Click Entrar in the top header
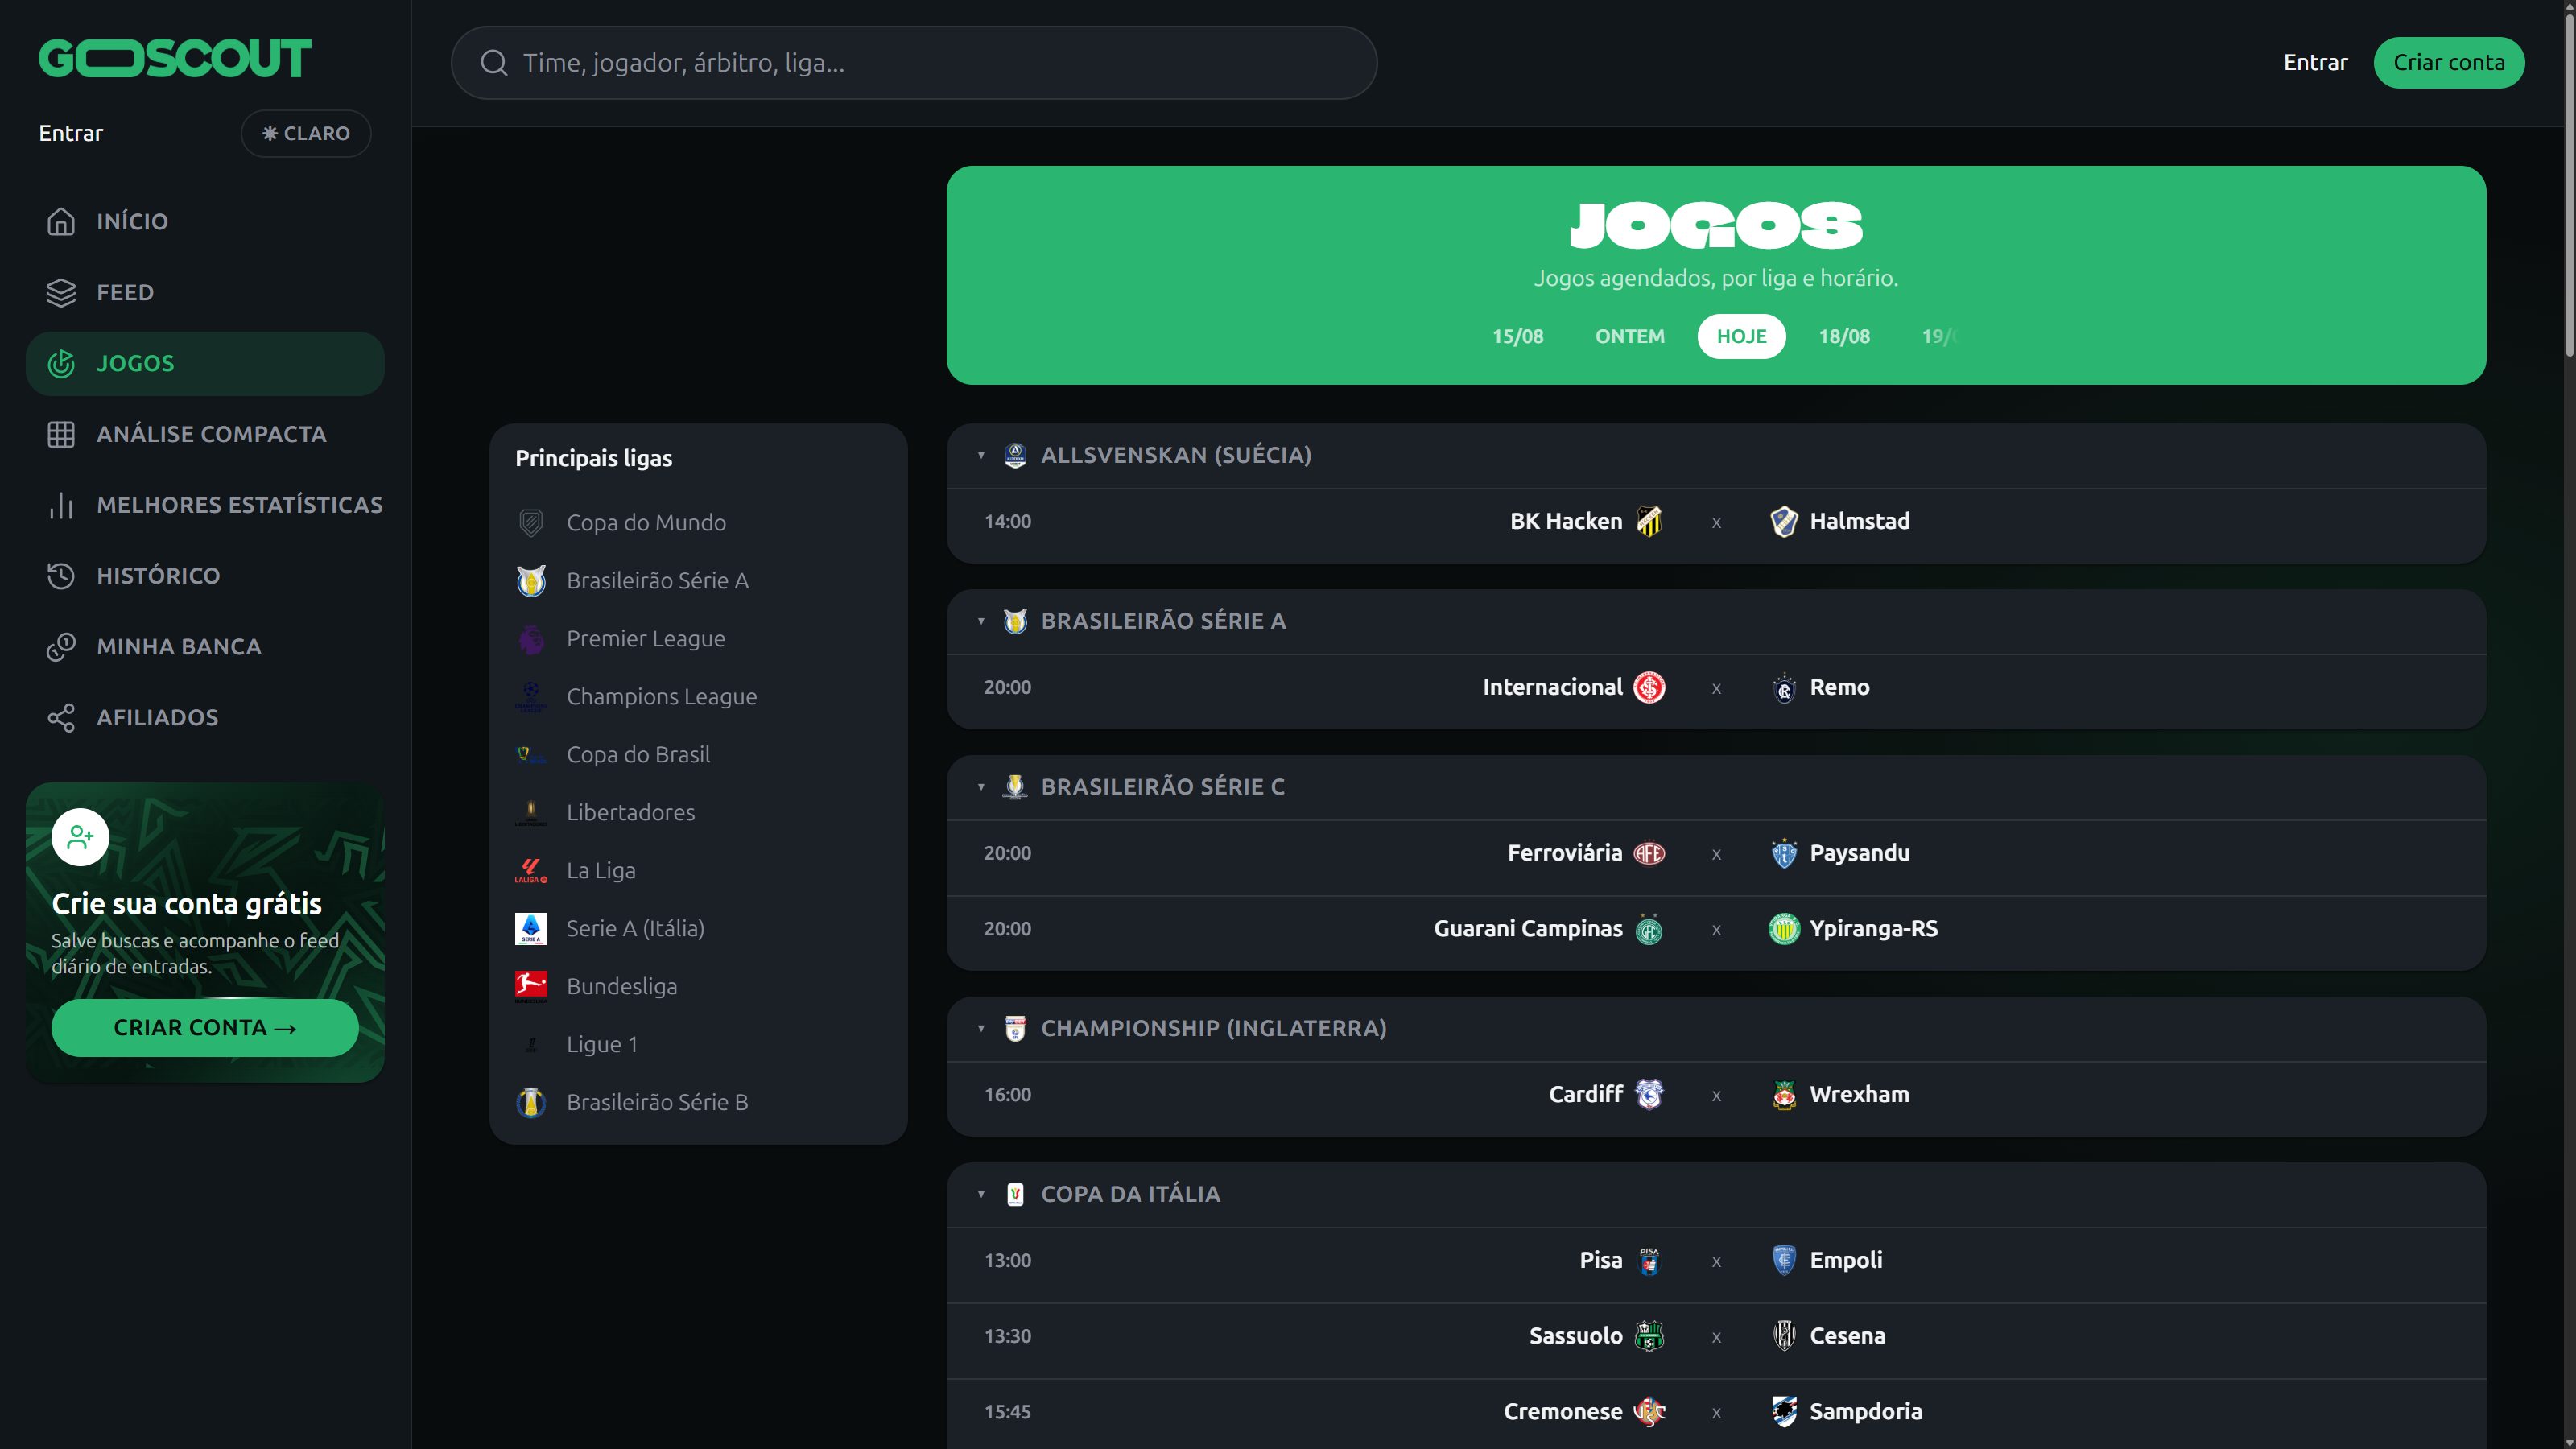This screenshot has height=1449, width=2576. coord(2315,63)
